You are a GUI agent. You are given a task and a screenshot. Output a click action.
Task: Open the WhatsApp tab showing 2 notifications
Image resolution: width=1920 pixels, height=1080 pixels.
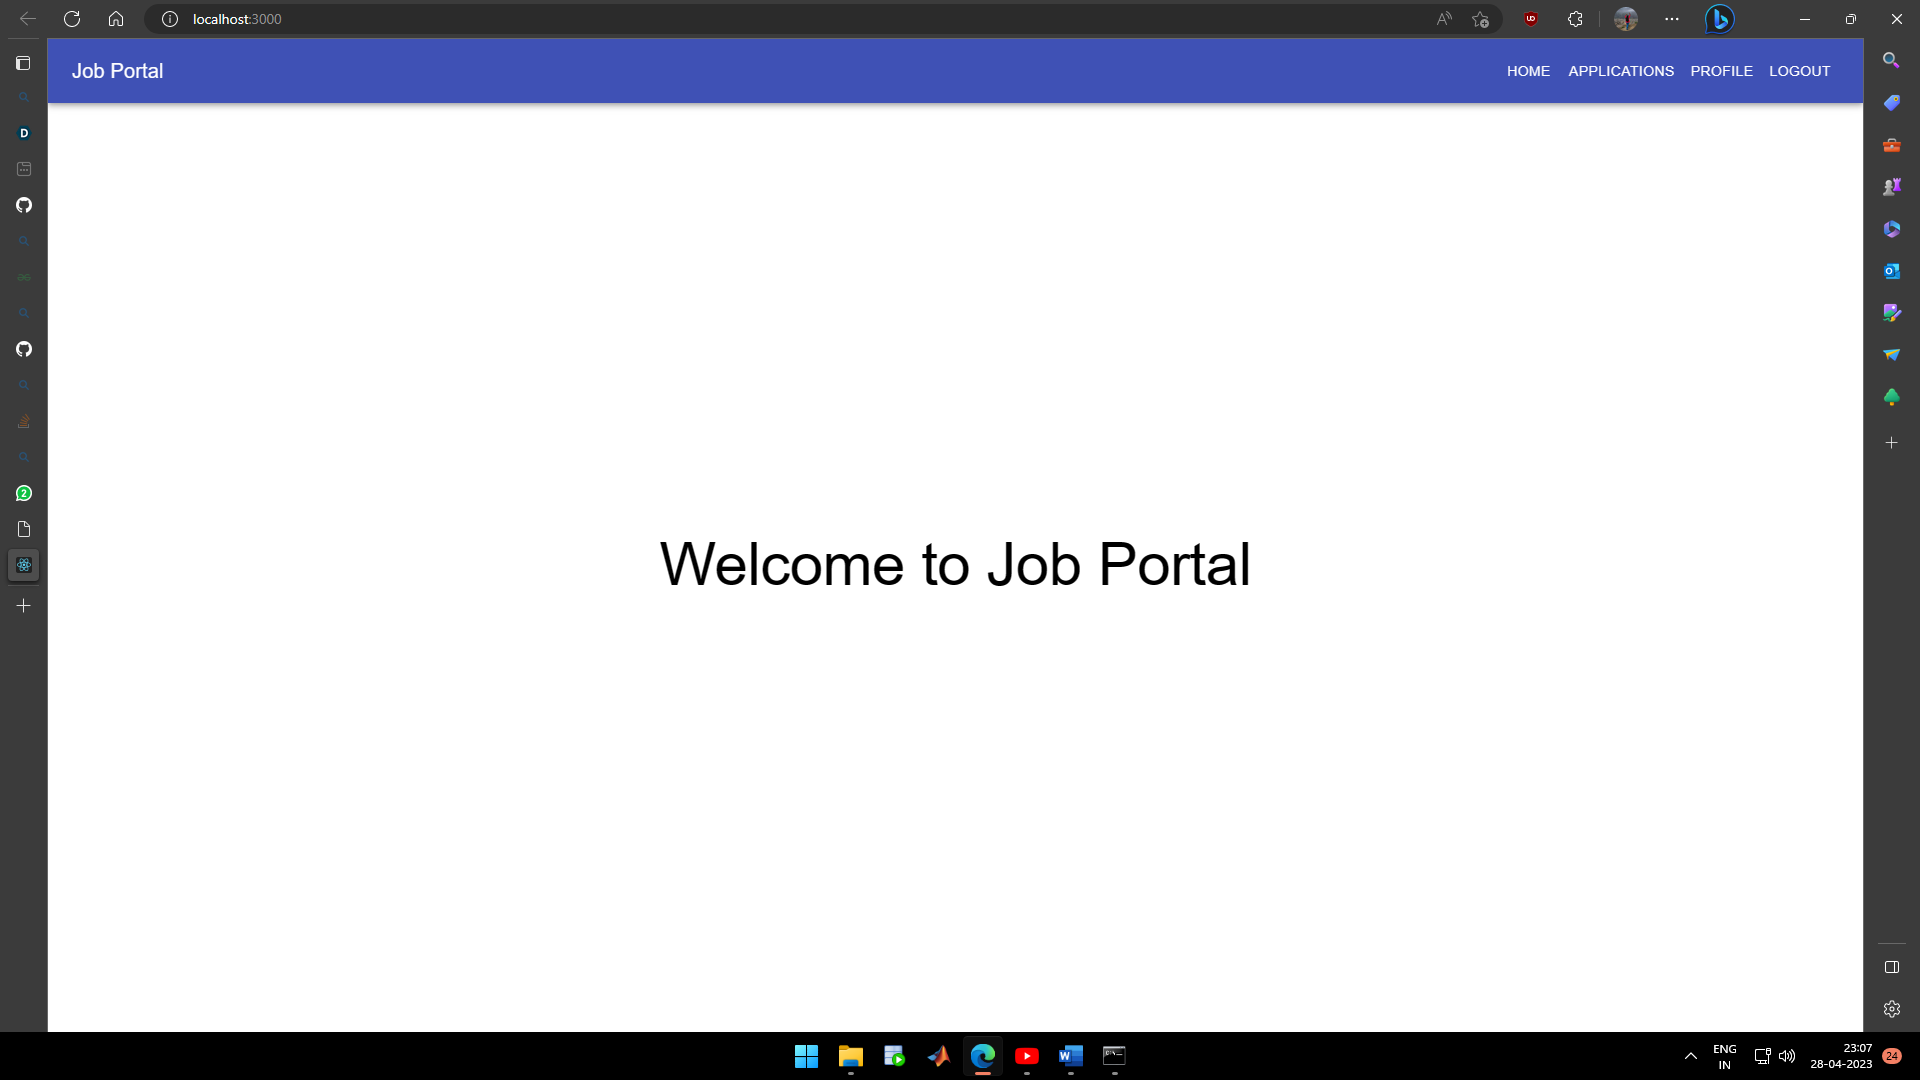pyautogui.click(x=24, y=493)
